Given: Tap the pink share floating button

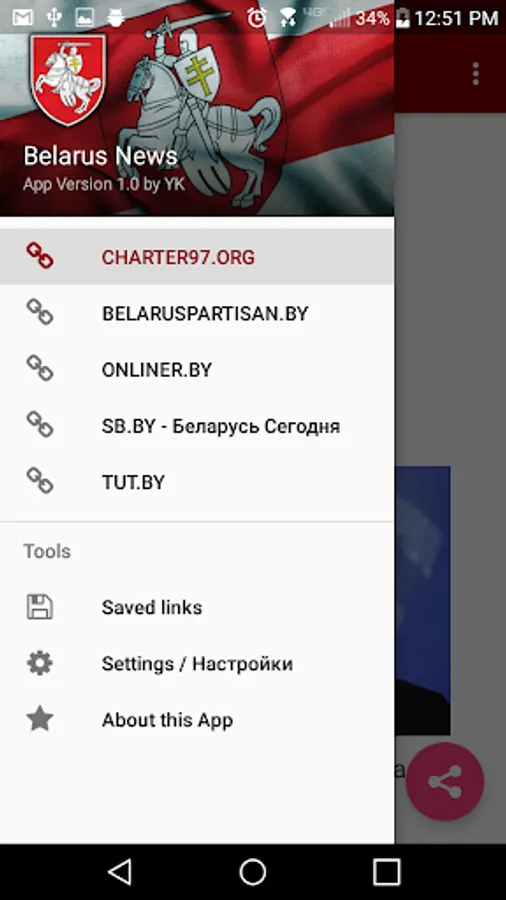Looking at the screenshot, I should (x=445, y=781).
